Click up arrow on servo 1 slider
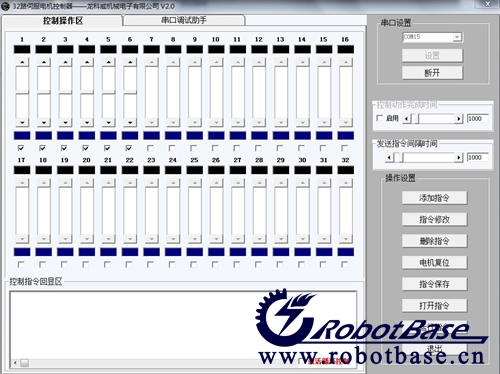The width and height of the screenshot is (500, 374). 22,62
